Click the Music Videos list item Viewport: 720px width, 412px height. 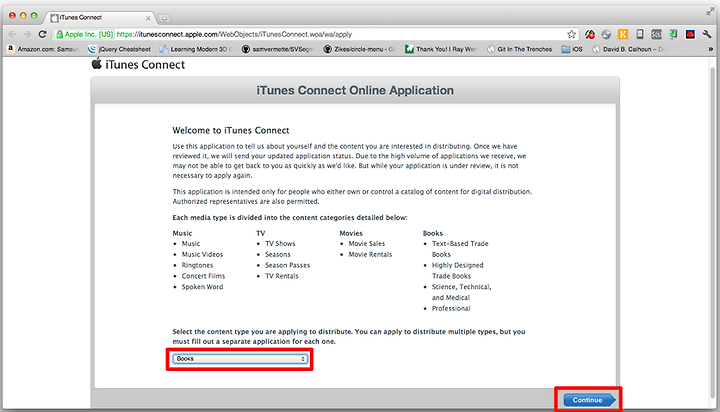click(202, 254)
